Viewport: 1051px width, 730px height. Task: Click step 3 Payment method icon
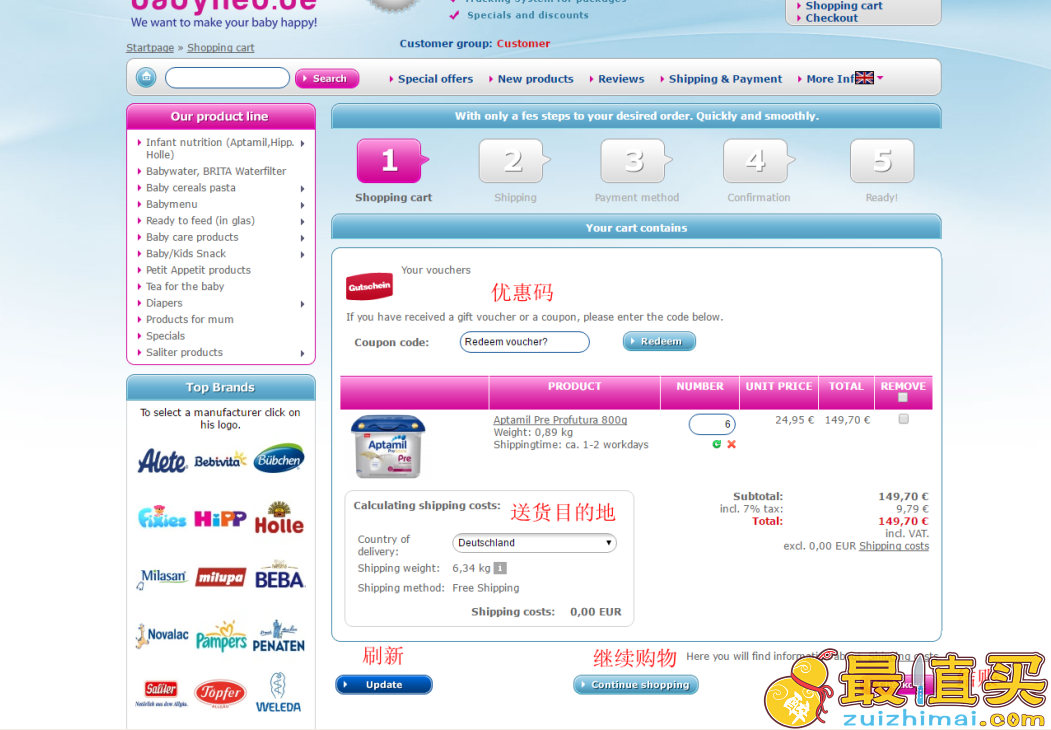(x=636, y=161)
